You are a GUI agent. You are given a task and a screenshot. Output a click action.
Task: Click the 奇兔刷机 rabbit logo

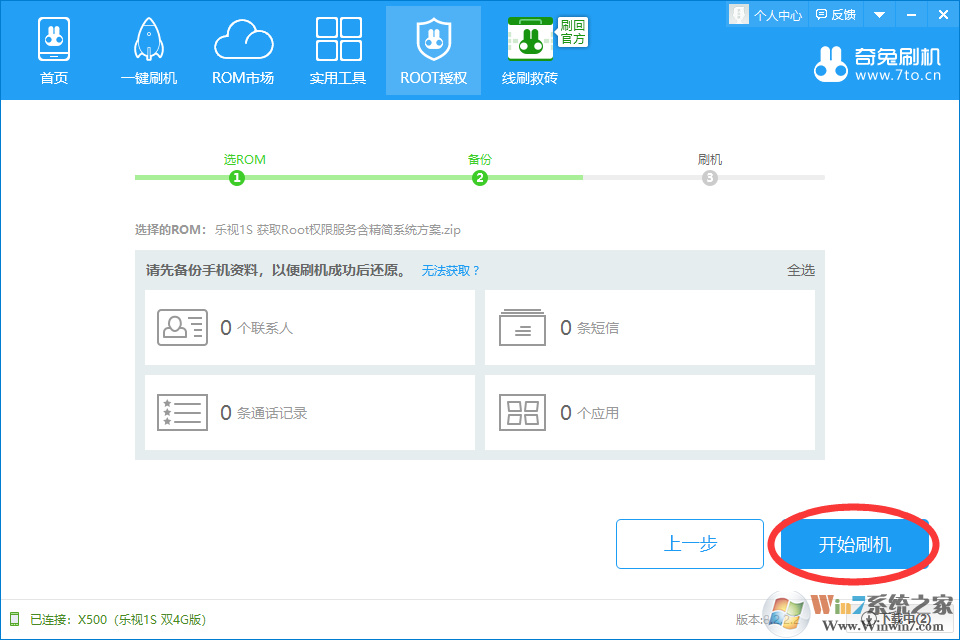click(x=831, y=64)
